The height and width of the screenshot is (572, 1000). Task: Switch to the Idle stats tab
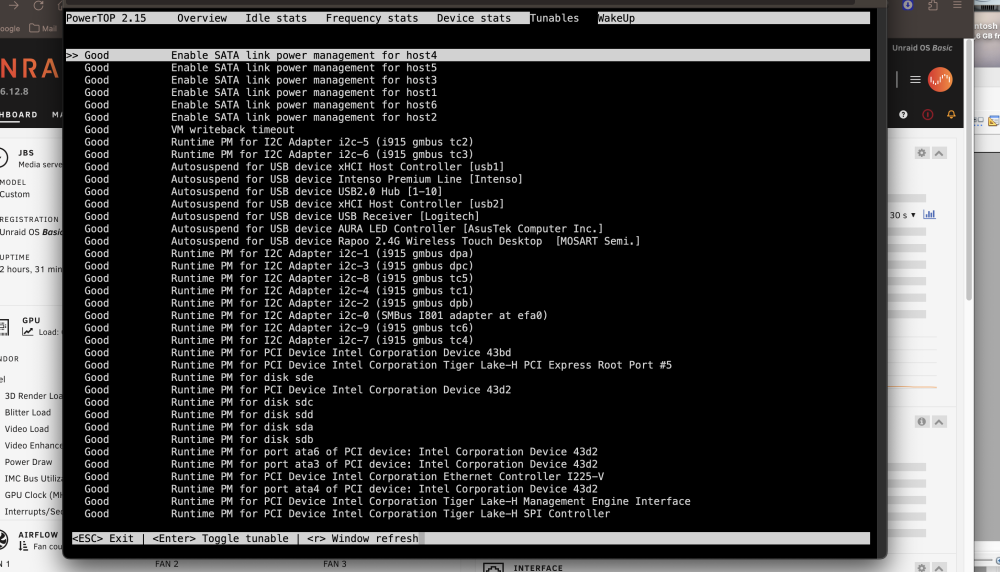(x=276, y=18)
